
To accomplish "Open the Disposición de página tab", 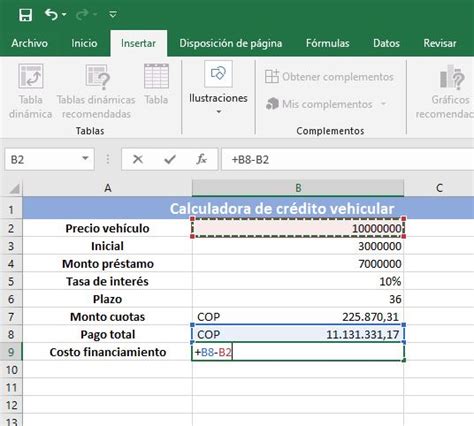I will point(231,43).
